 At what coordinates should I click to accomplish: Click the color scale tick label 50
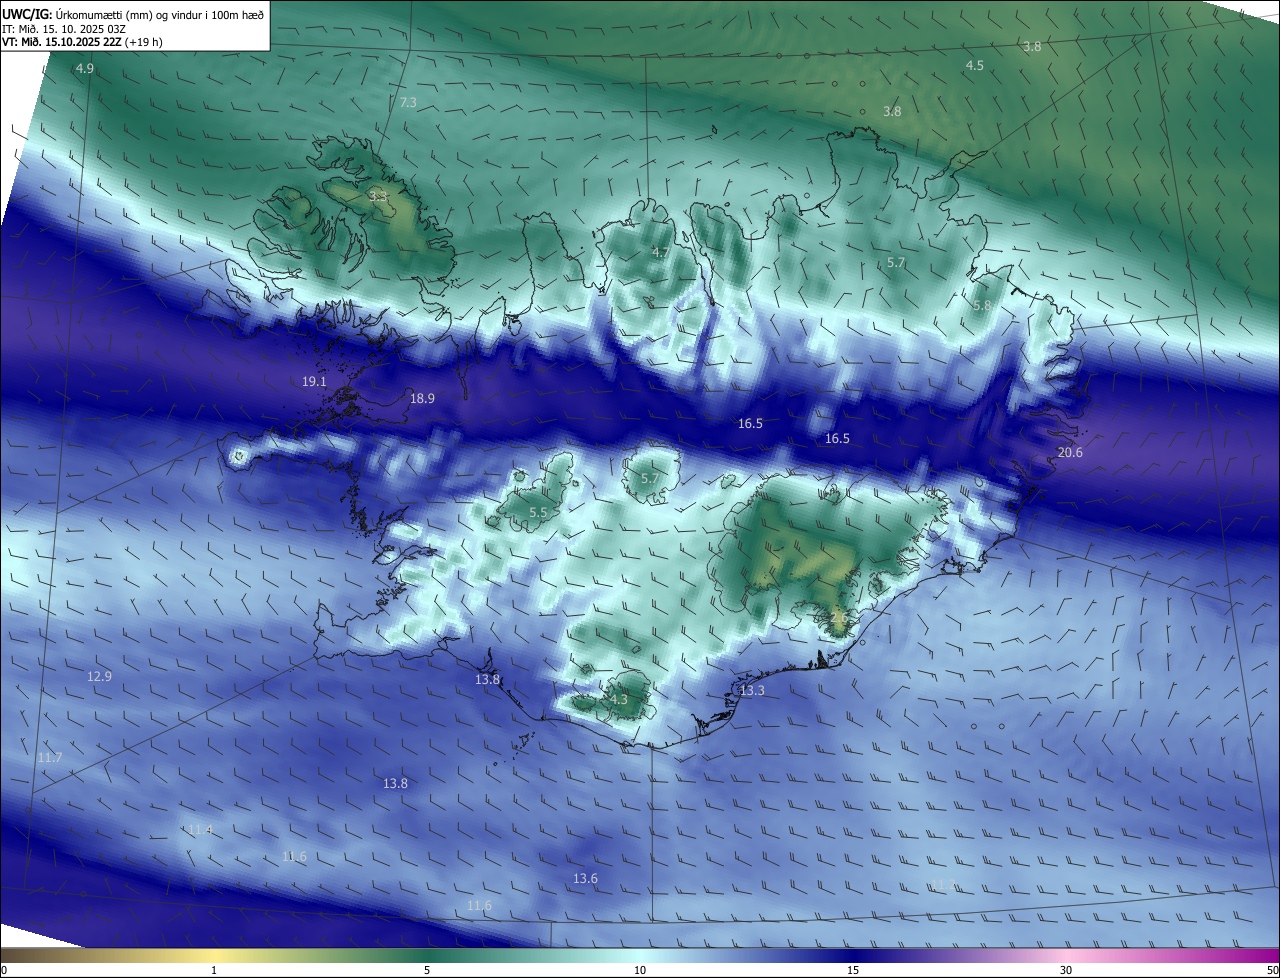point(1272,970)
